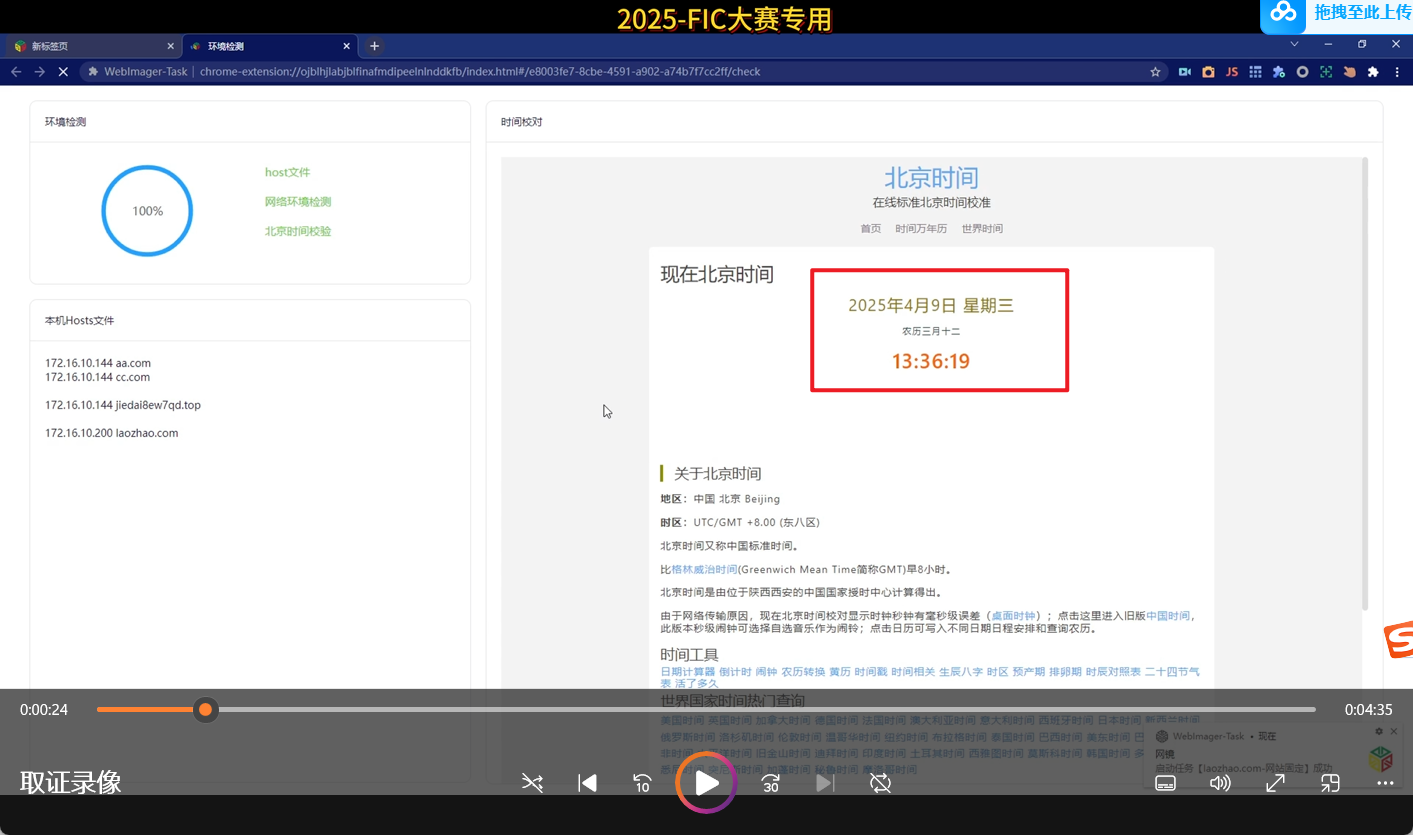Toggle repeat mode in the player
Viewport: 1413px width, 835px height.
pos(880,783)
